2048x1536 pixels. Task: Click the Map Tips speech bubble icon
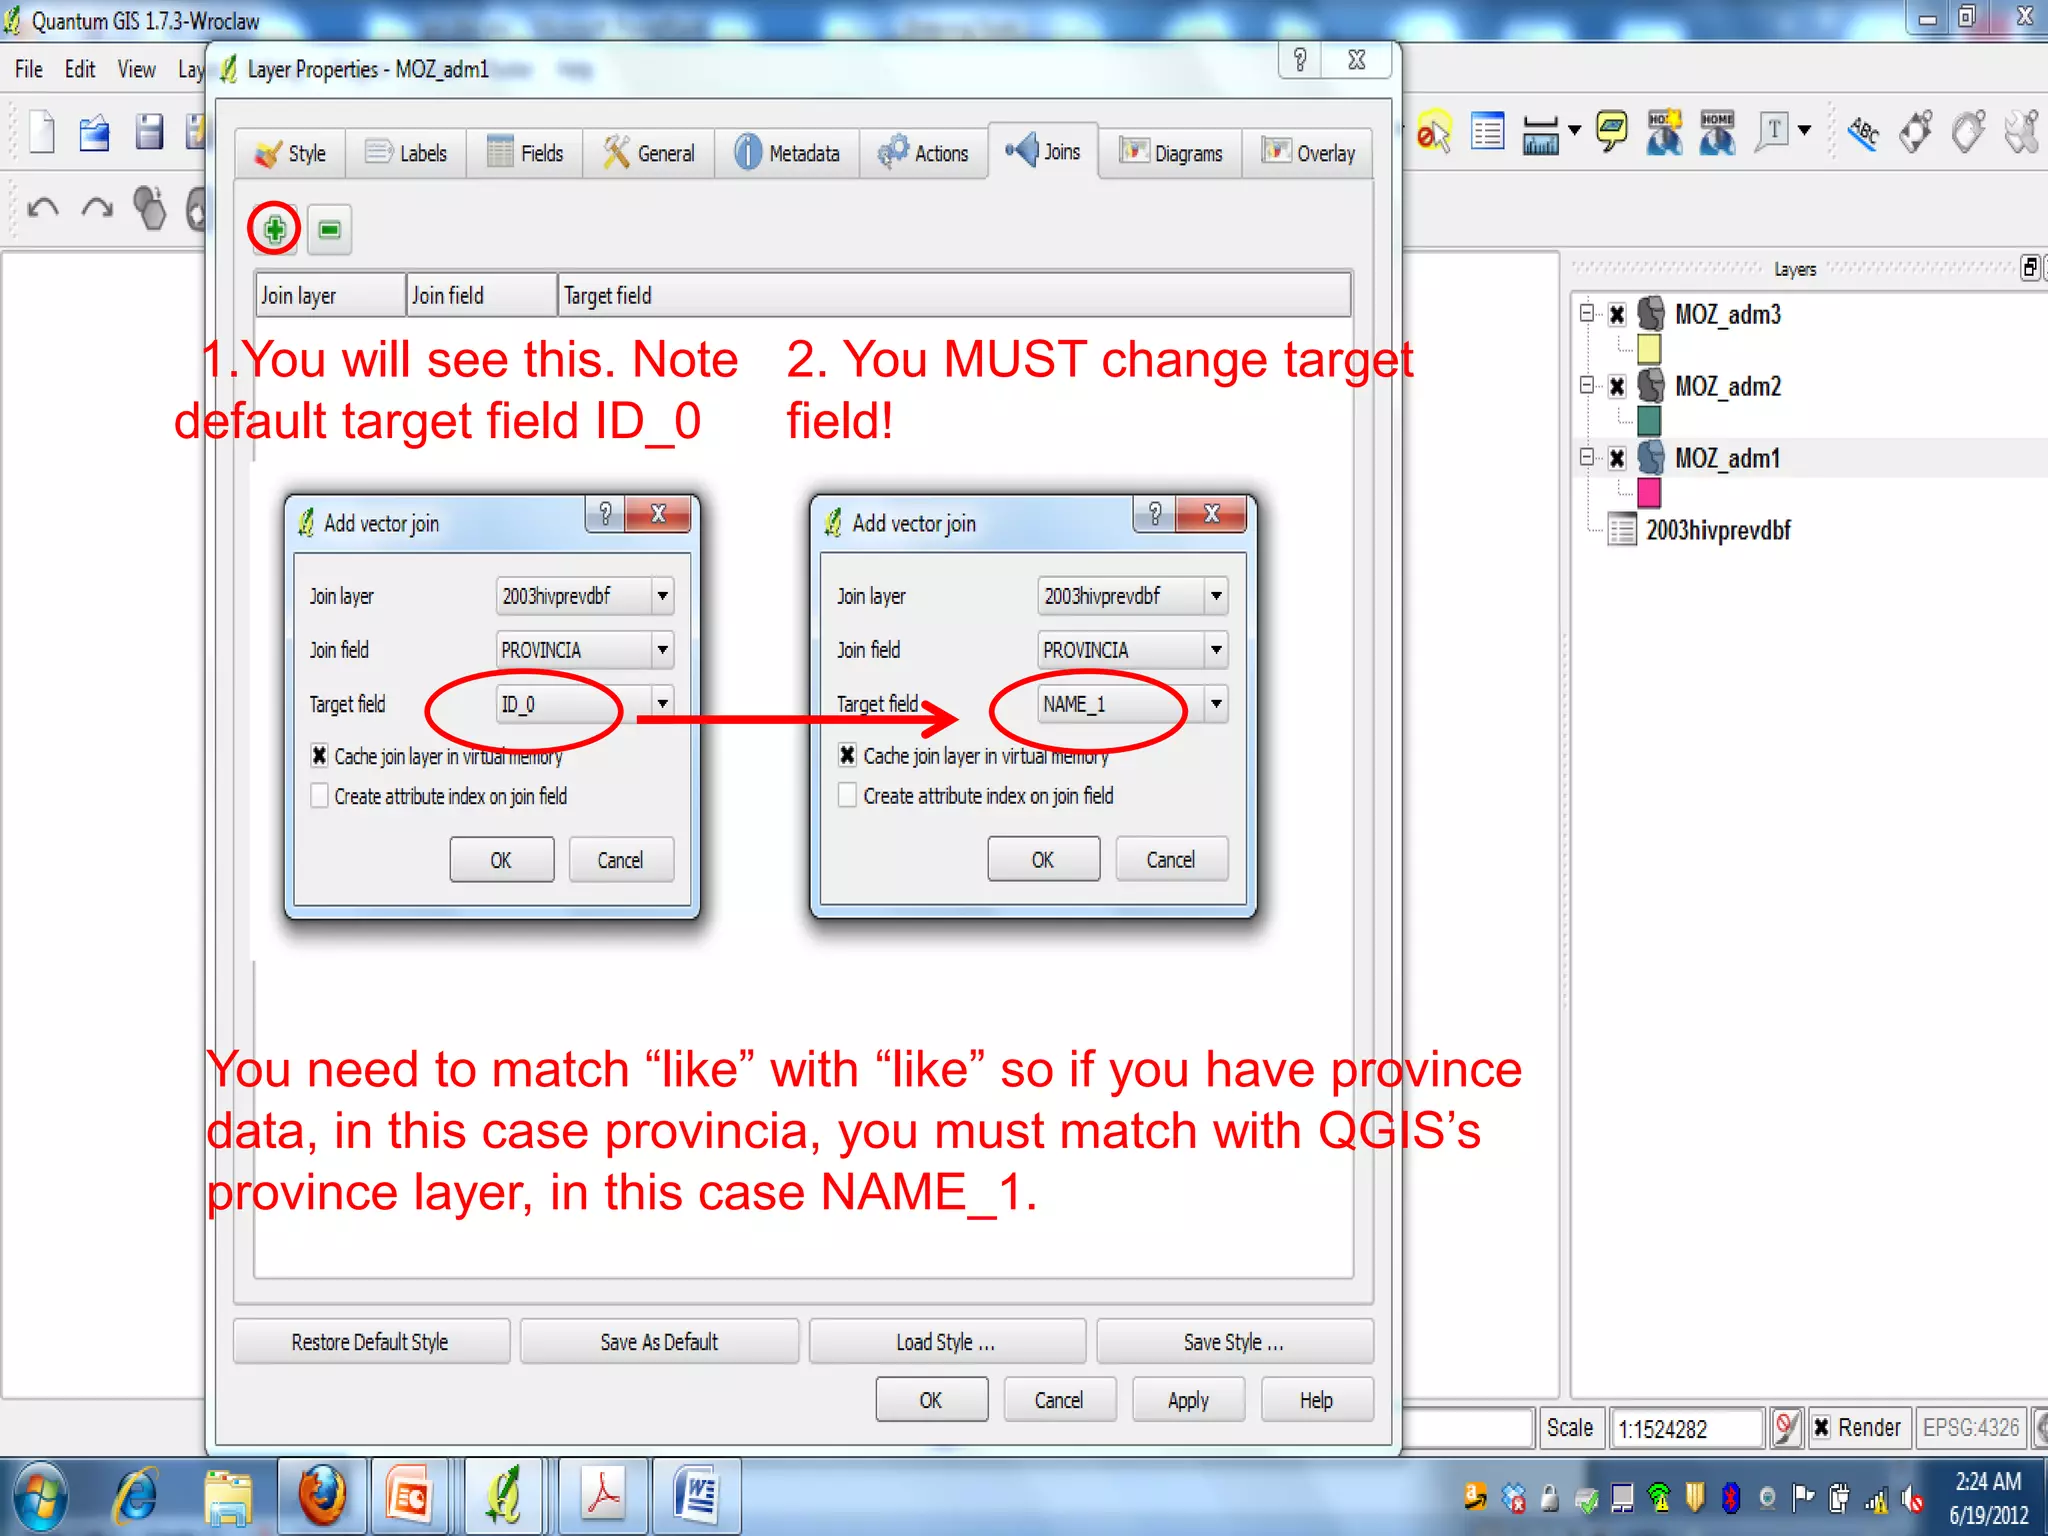1612,131
